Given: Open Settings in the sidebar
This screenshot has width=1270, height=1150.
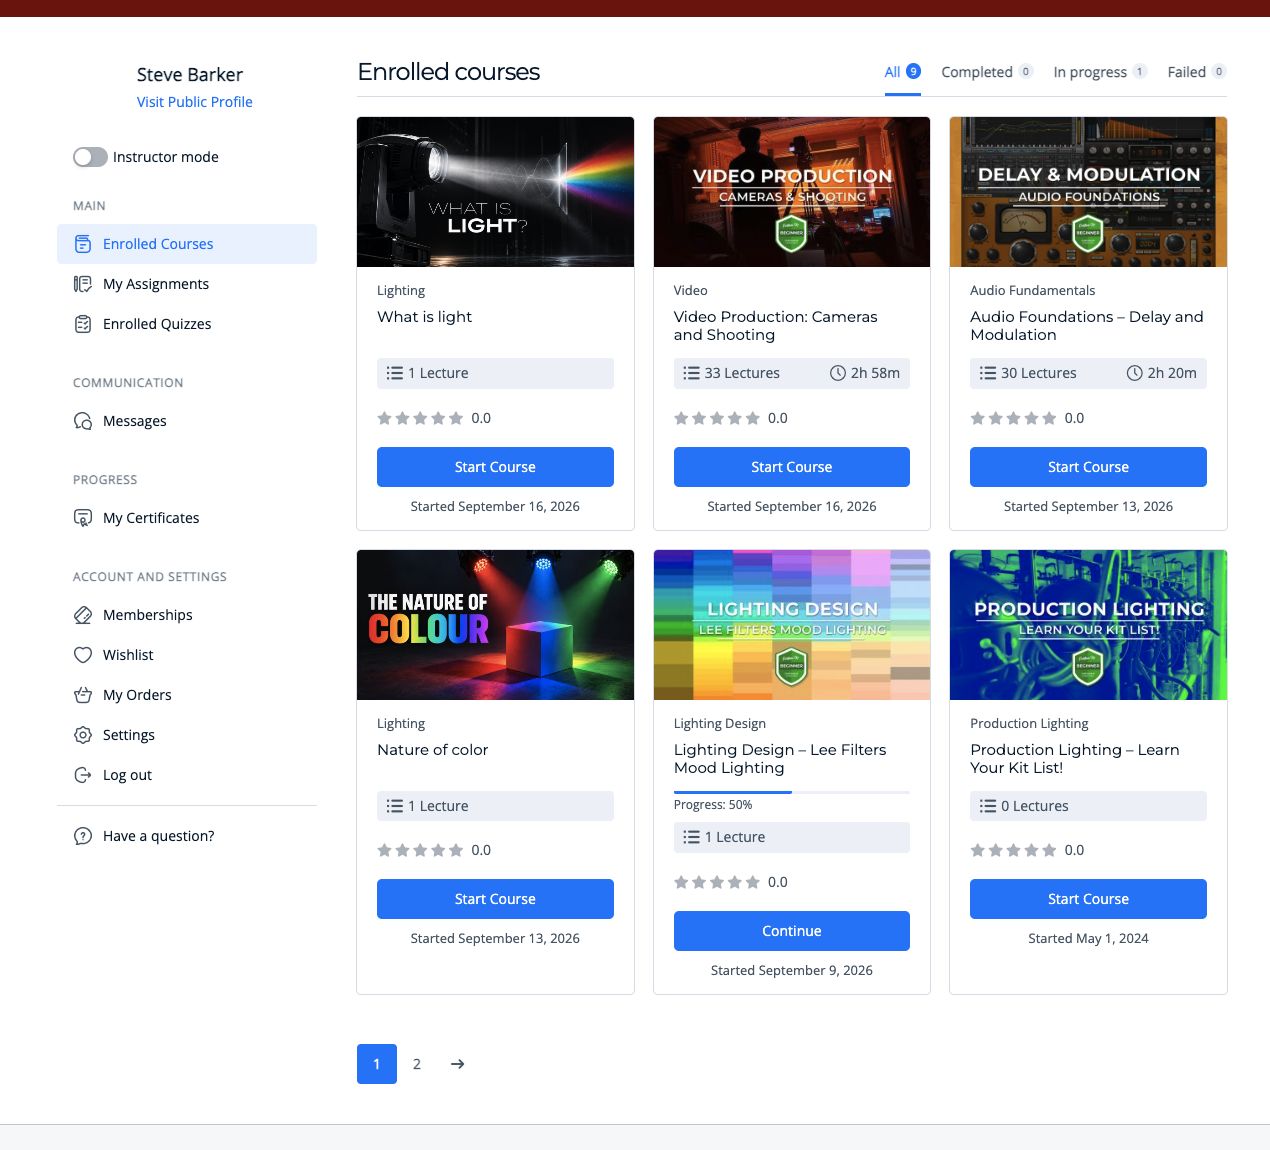Looking at the screenshot, I should tap(187, 735).
